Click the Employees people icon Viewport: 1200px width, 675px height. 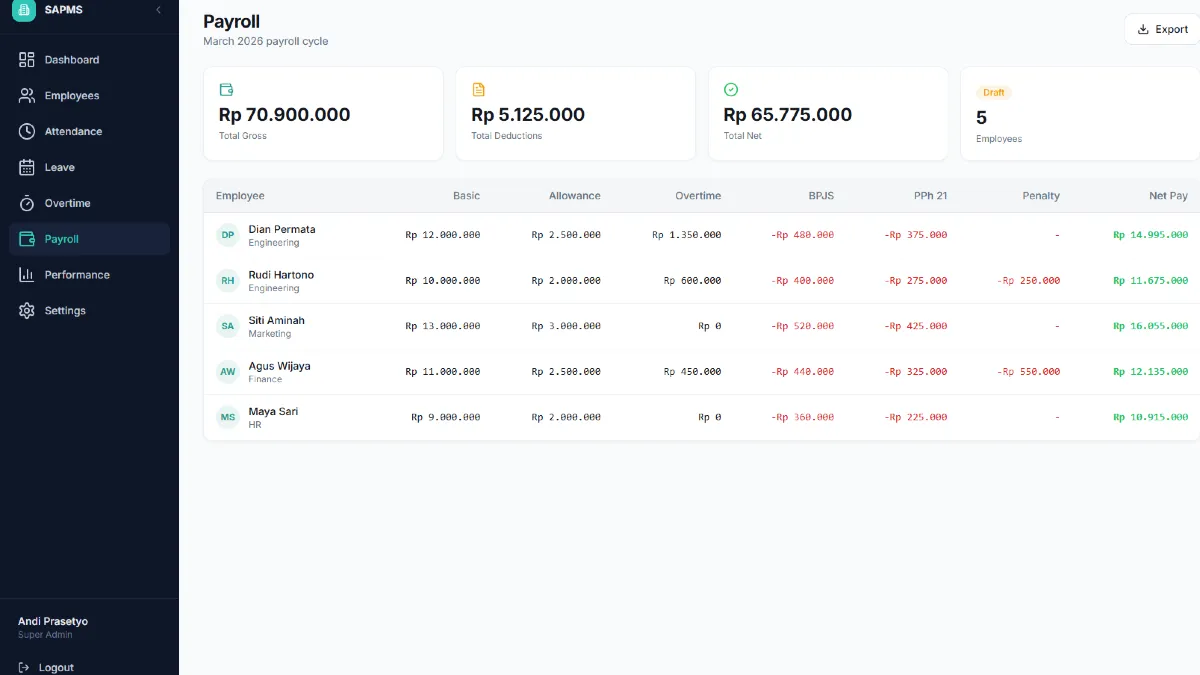coord(27,96)
